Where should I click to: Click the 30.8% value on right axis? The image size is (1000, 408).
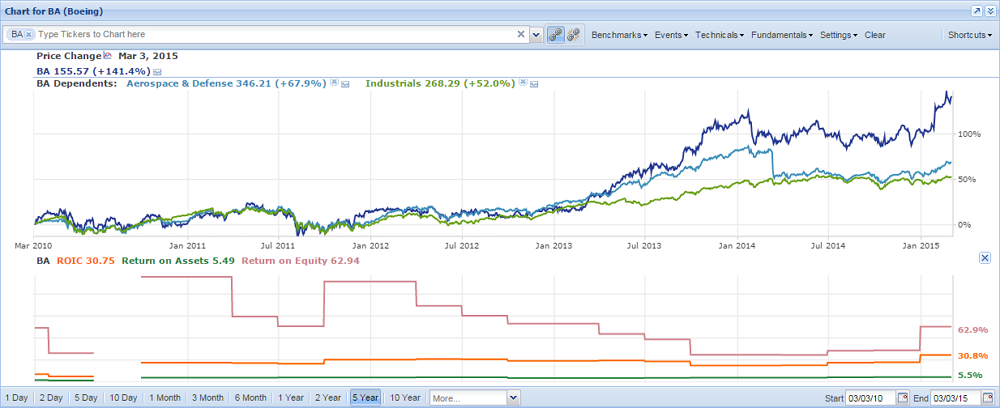973,356
